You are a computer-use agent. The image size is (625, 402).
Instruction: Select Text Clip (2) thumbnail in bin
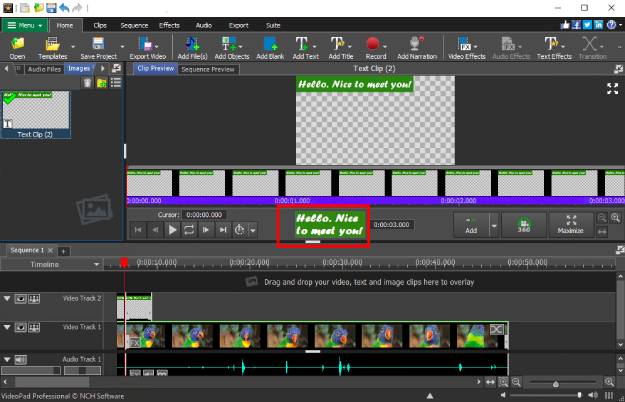click(35, 114)
